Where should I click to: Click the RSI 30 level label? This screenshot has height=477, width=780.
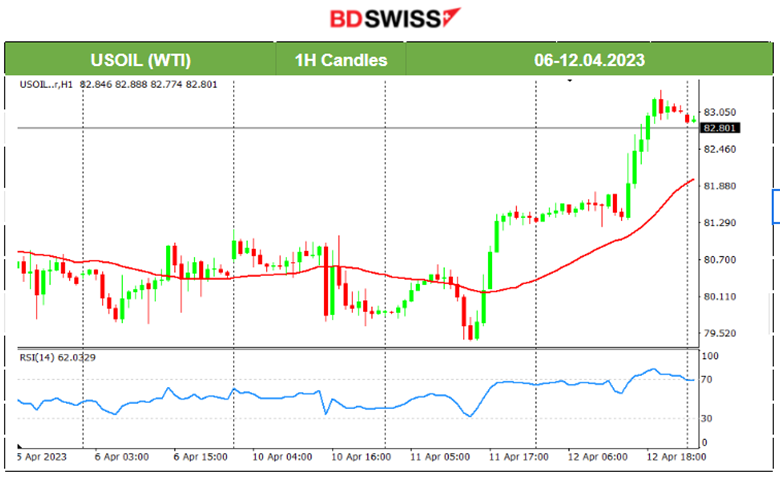click(x=706, y=418)
